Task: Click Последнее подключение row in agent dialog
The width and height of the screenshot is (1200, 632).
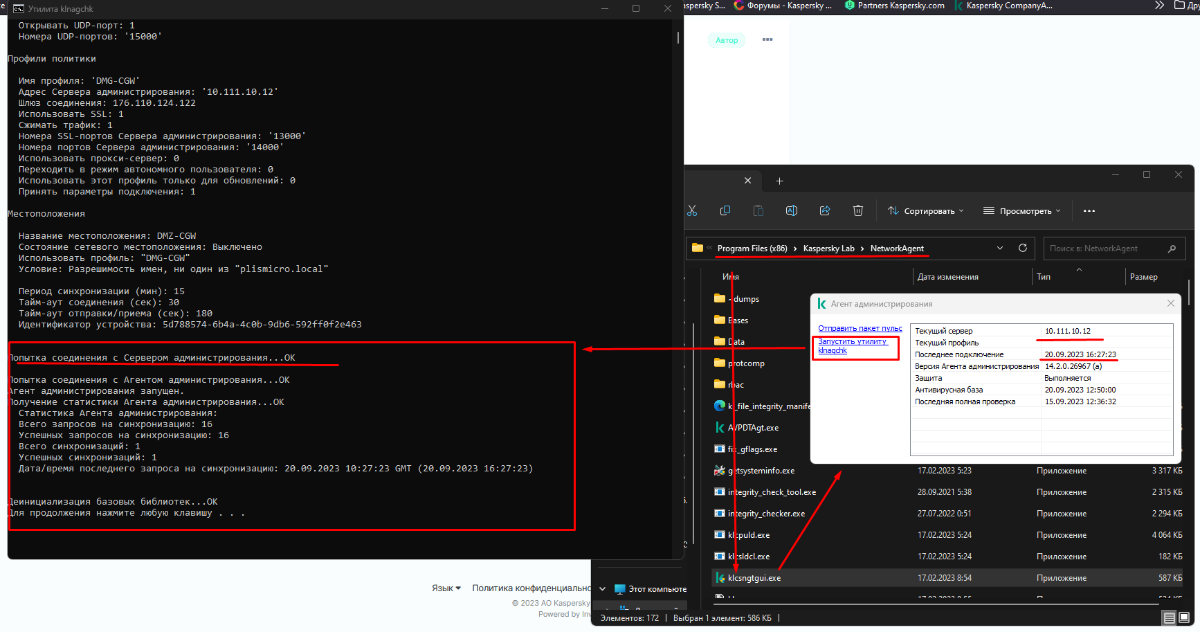Action: coord(1040,354)
